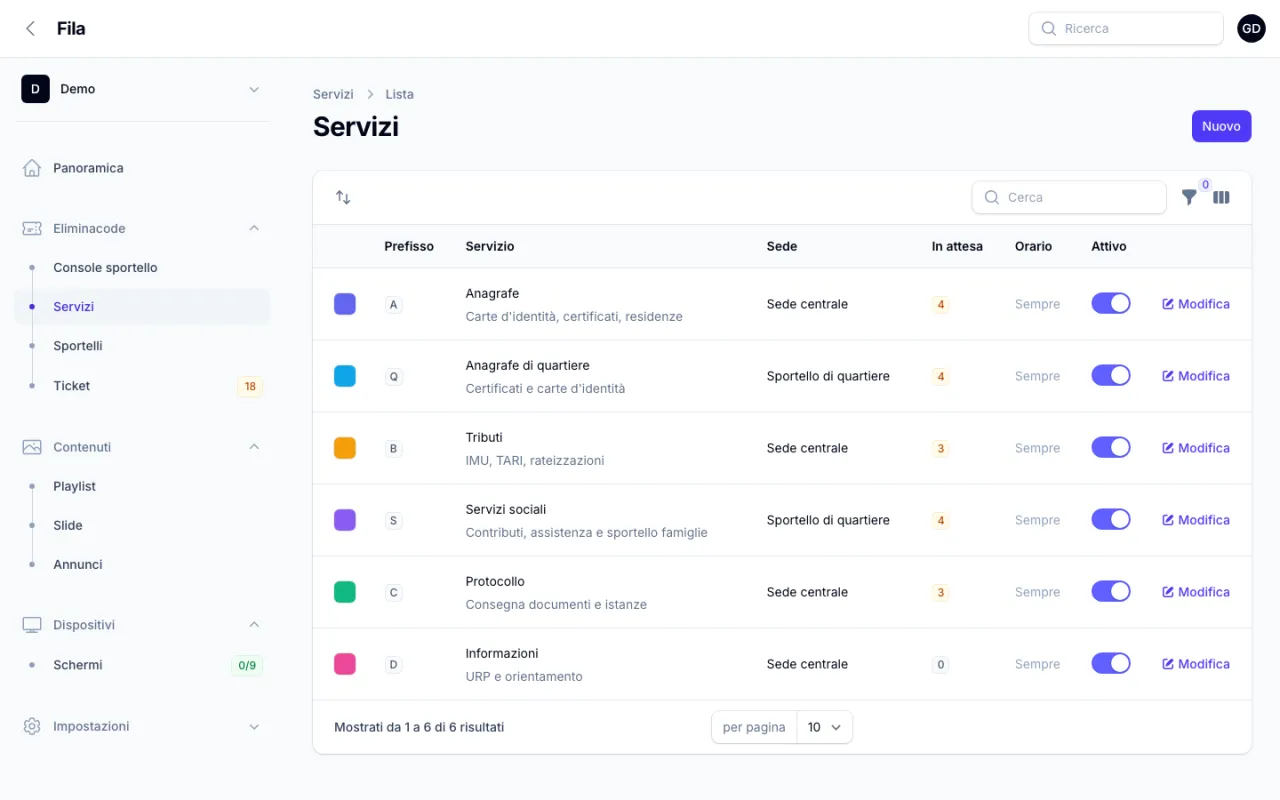Open Console sportello in sidebar

142,268
